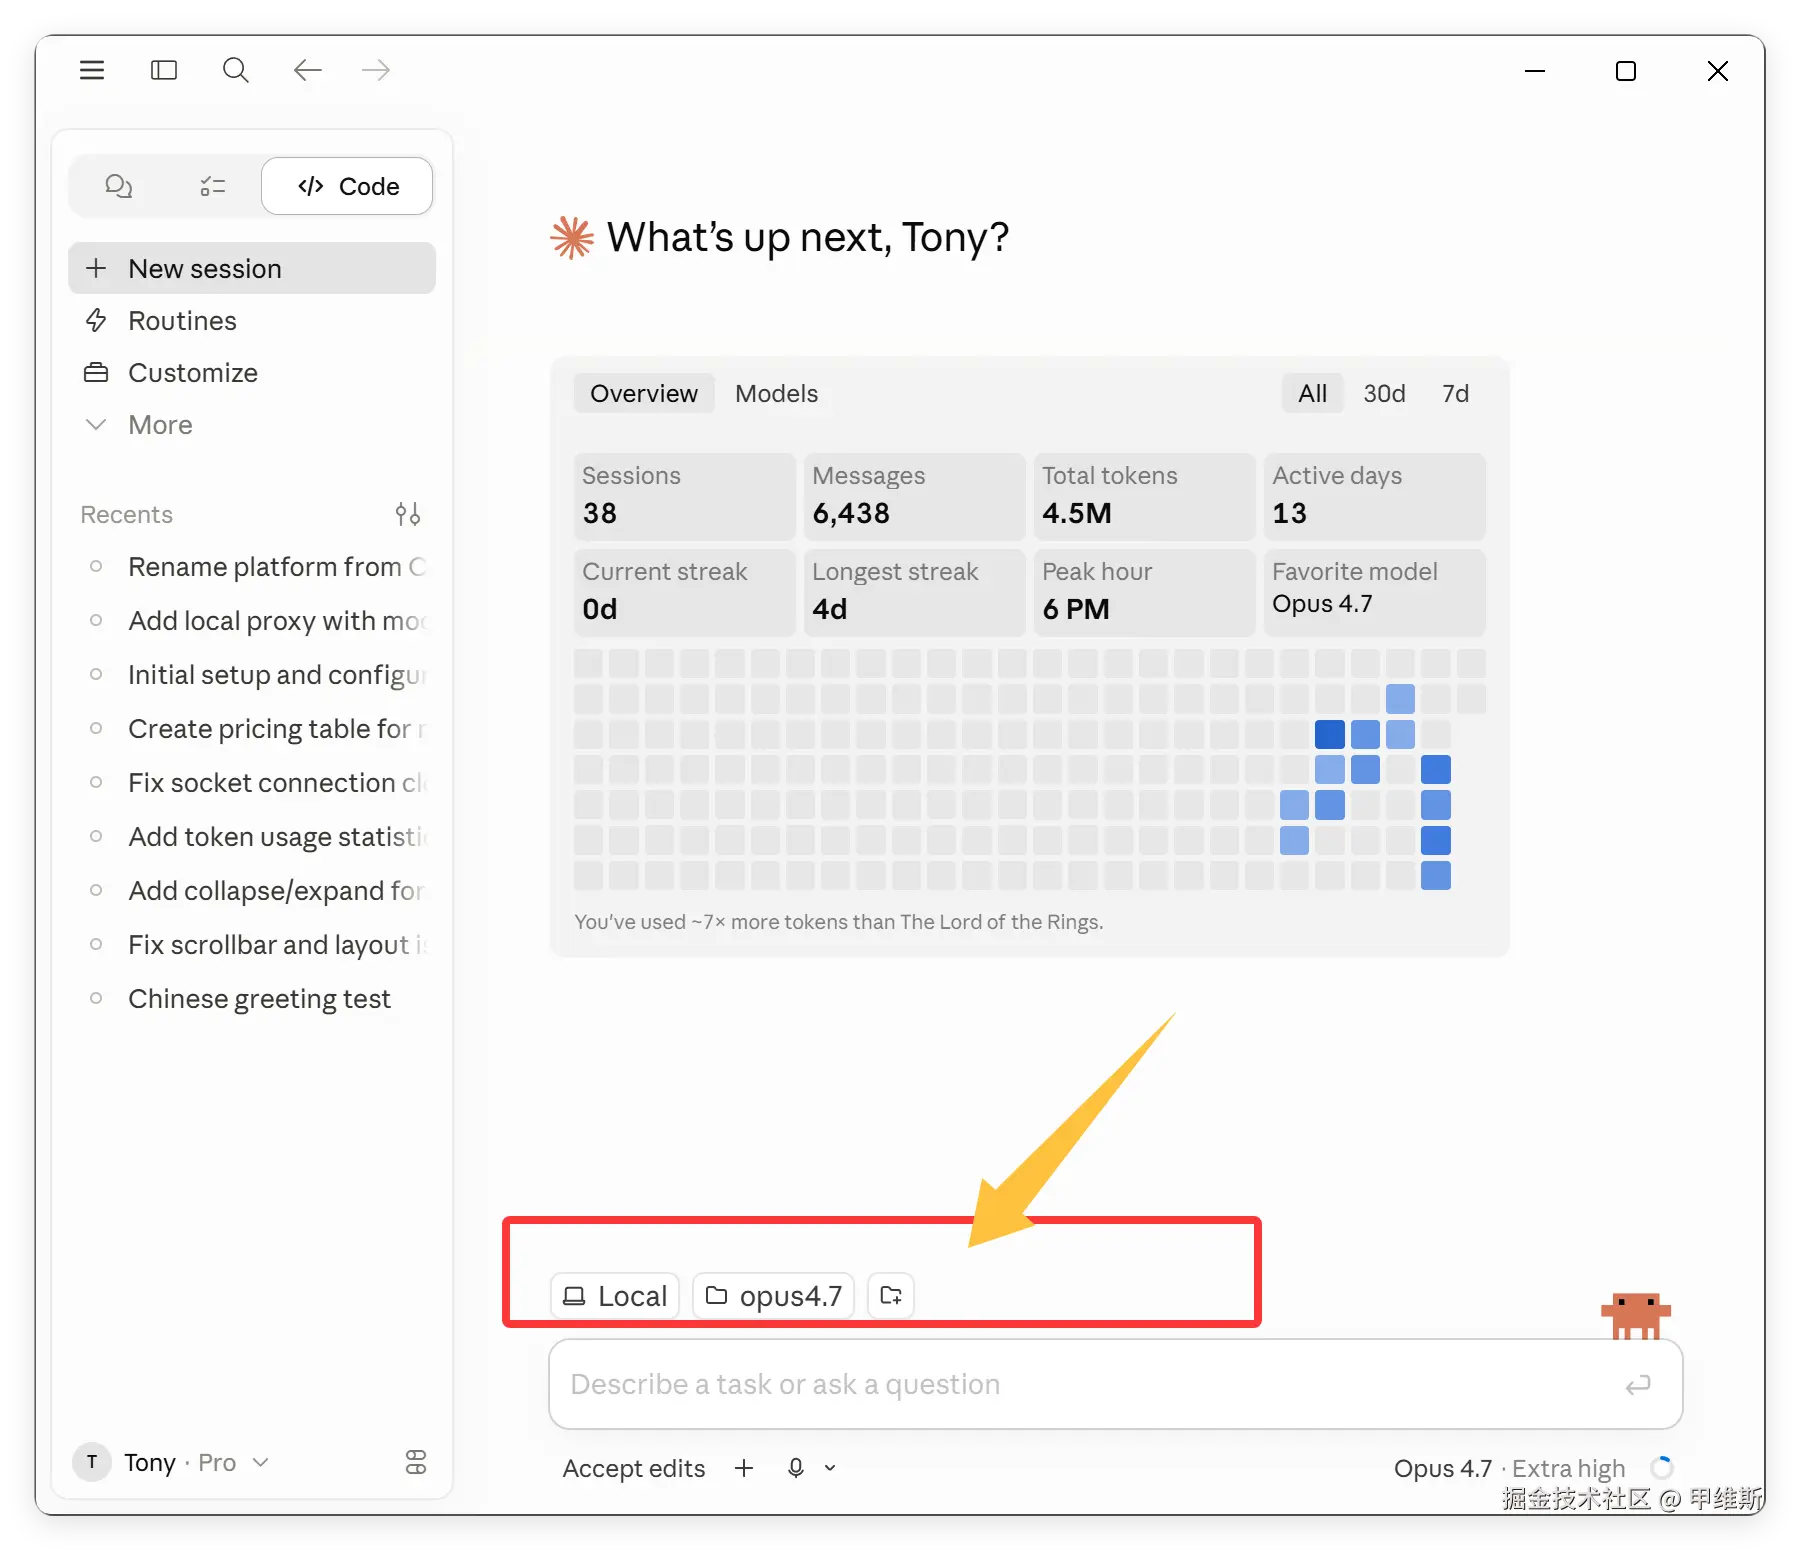Image resolution: width=1800 pixels, height=1550 pixels.
Task: Click the toggles icon beside the account name
Action: point(416,1462)
